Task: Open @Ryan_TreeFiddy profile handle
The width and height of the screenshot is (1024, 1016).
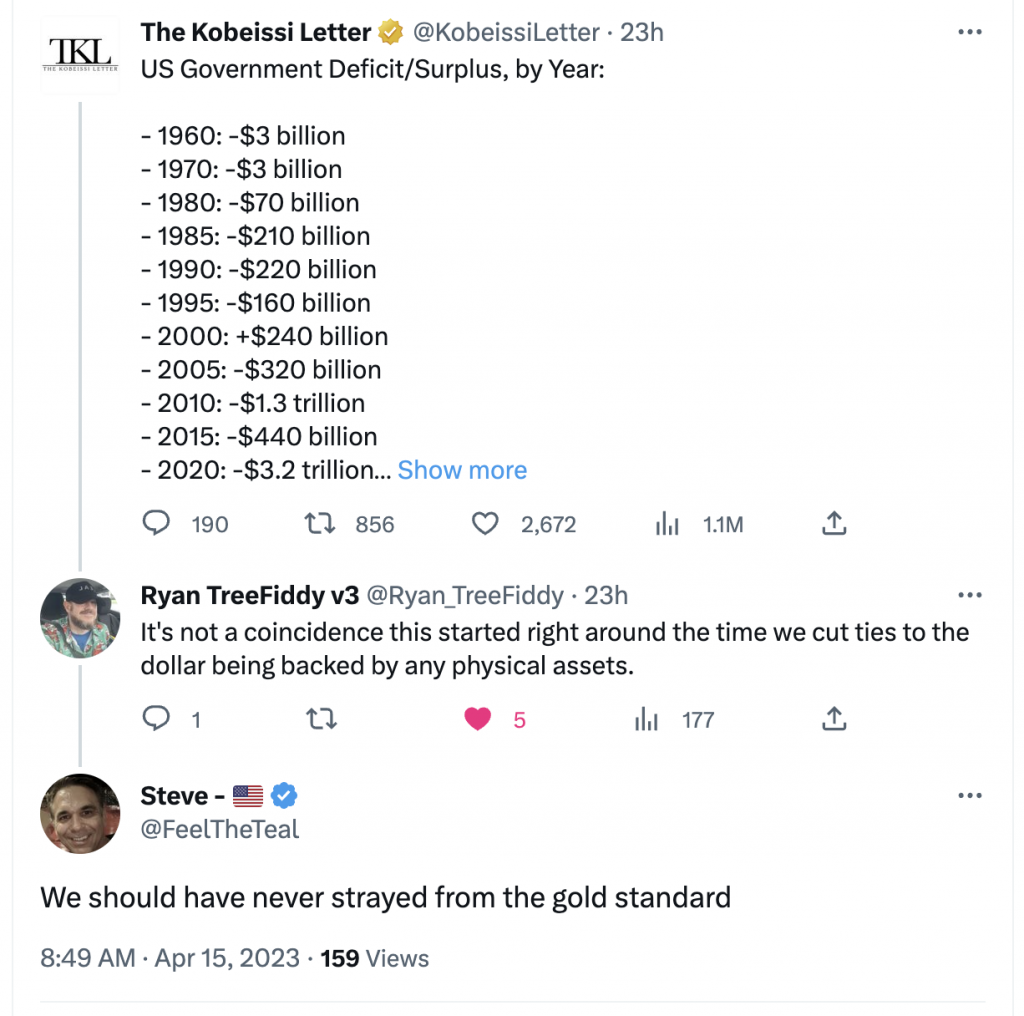Action: click(465, 596)
